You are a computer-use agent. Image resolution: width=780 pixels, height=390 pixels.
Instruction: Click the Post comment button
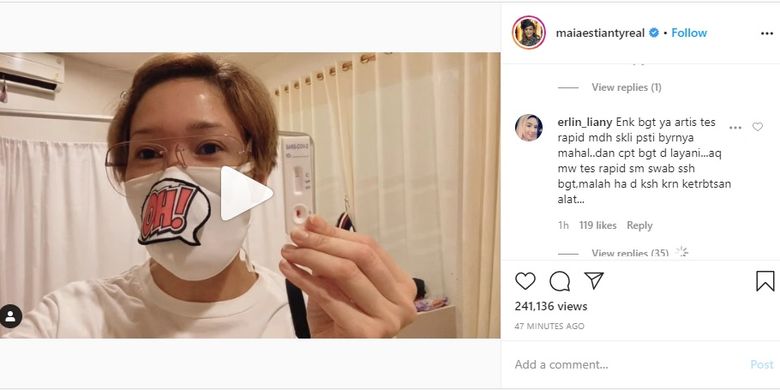[x=762, y=365]
